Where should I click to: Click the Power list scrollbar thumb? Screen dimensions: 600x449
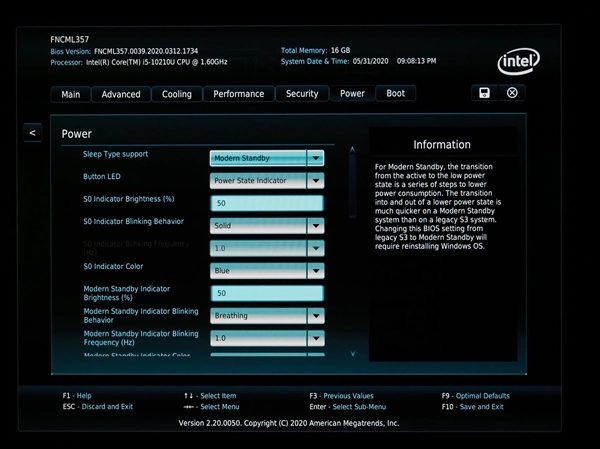352,186
